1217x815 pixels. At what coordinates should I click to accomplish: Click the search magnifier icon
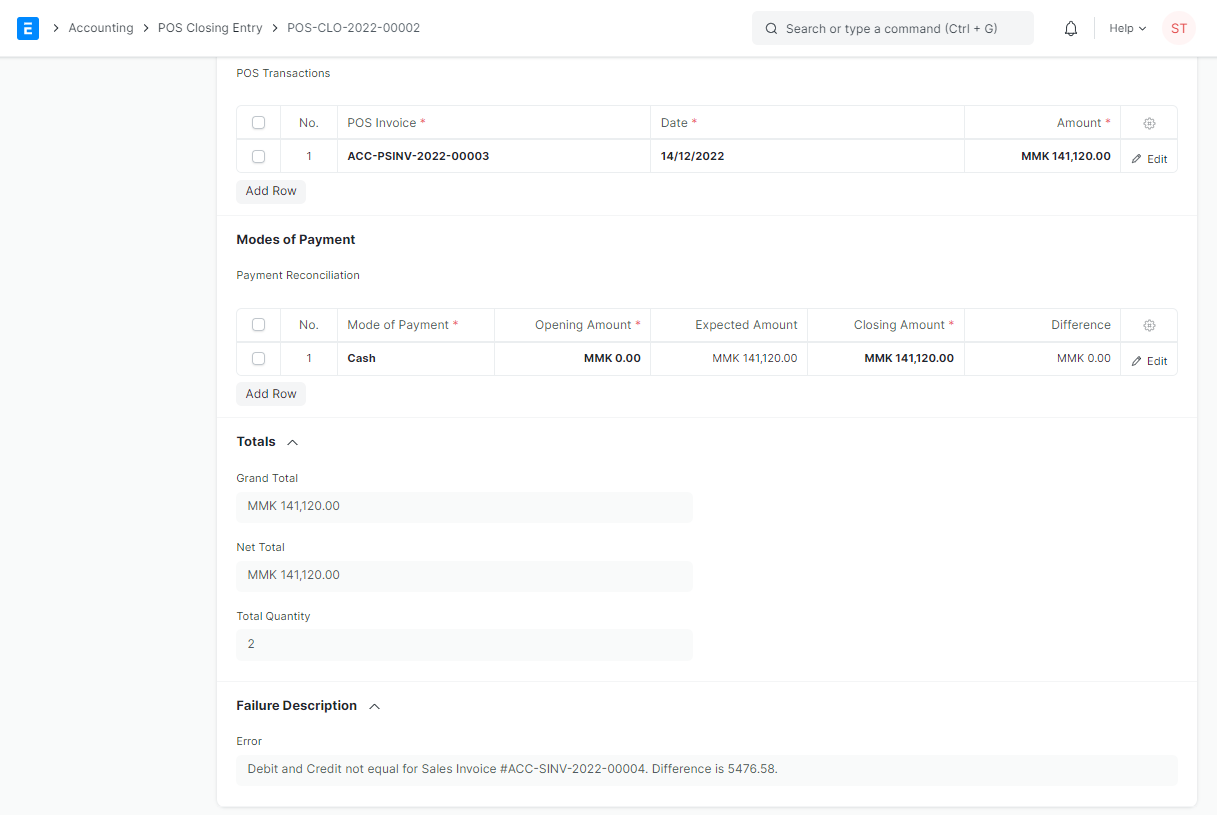point(770,28)
